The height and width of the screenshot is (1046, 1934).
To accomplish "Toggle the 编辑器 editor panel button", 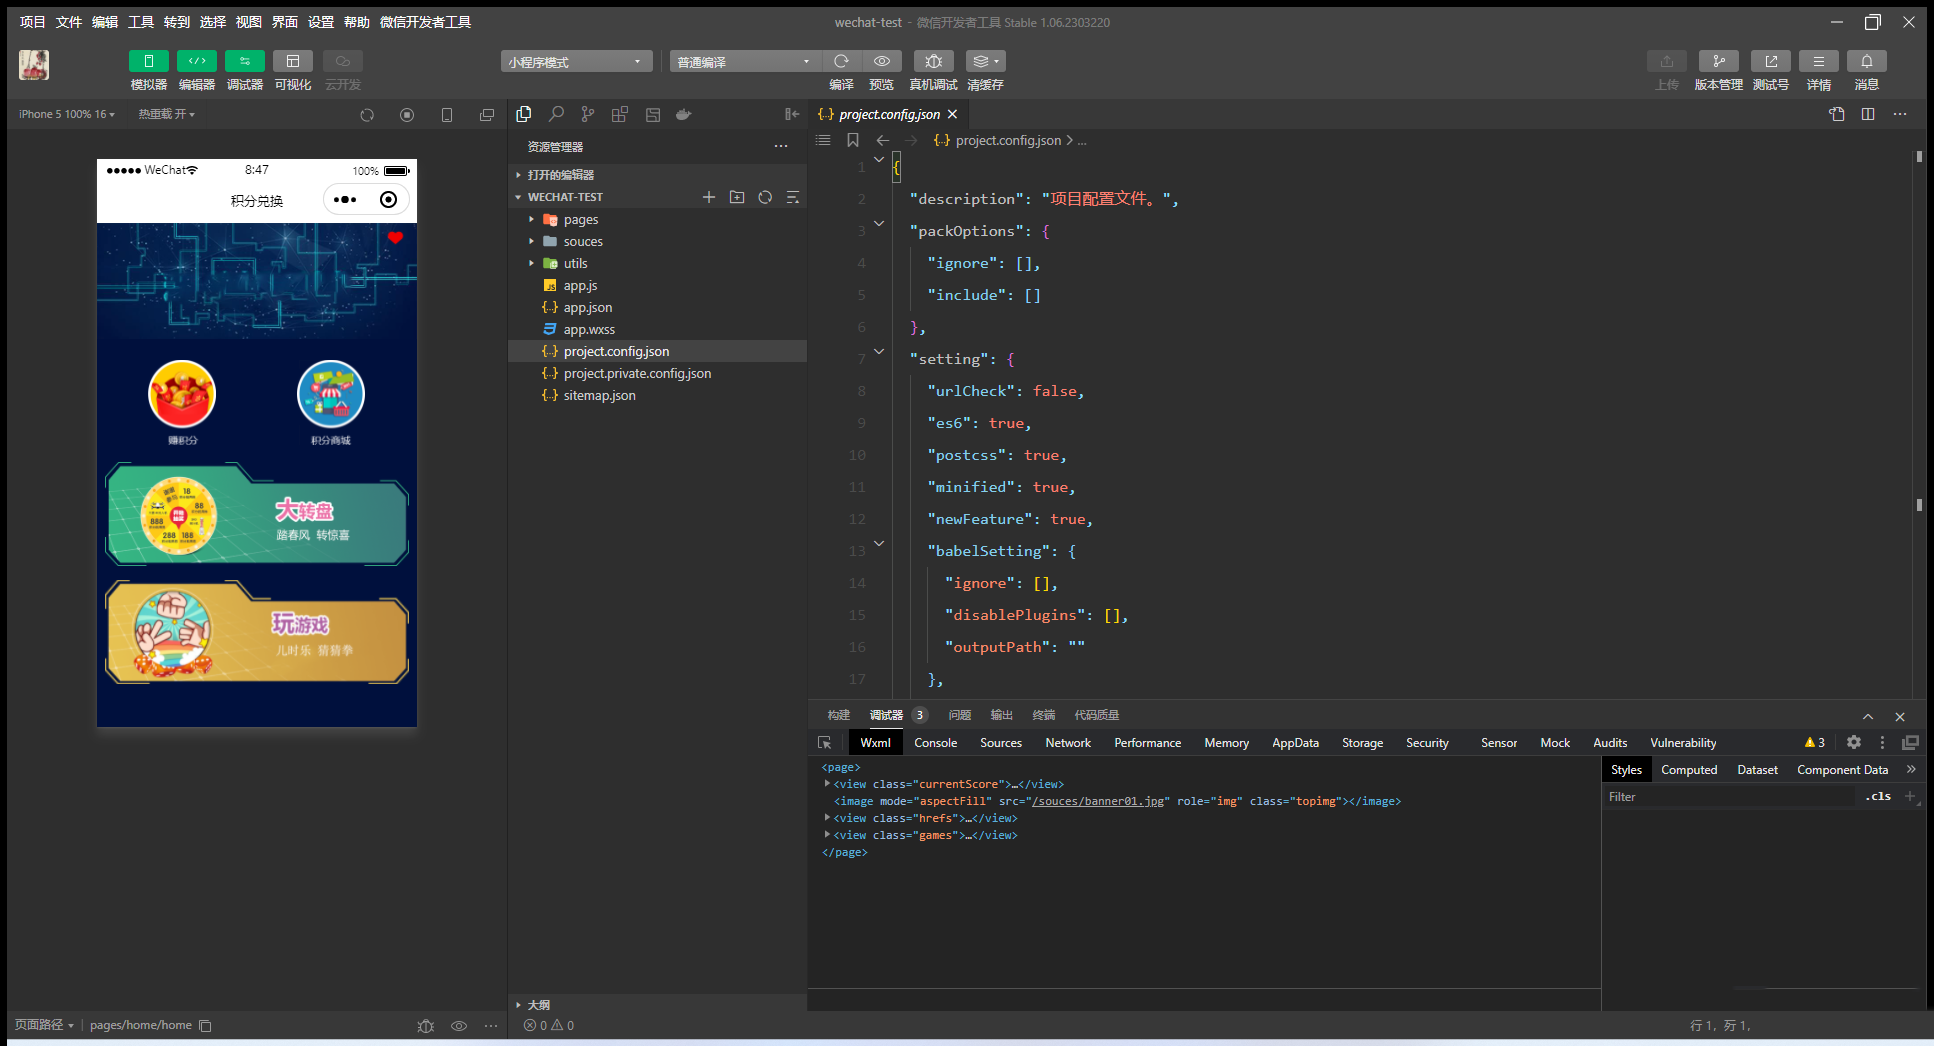I will [x=197, y=61].
